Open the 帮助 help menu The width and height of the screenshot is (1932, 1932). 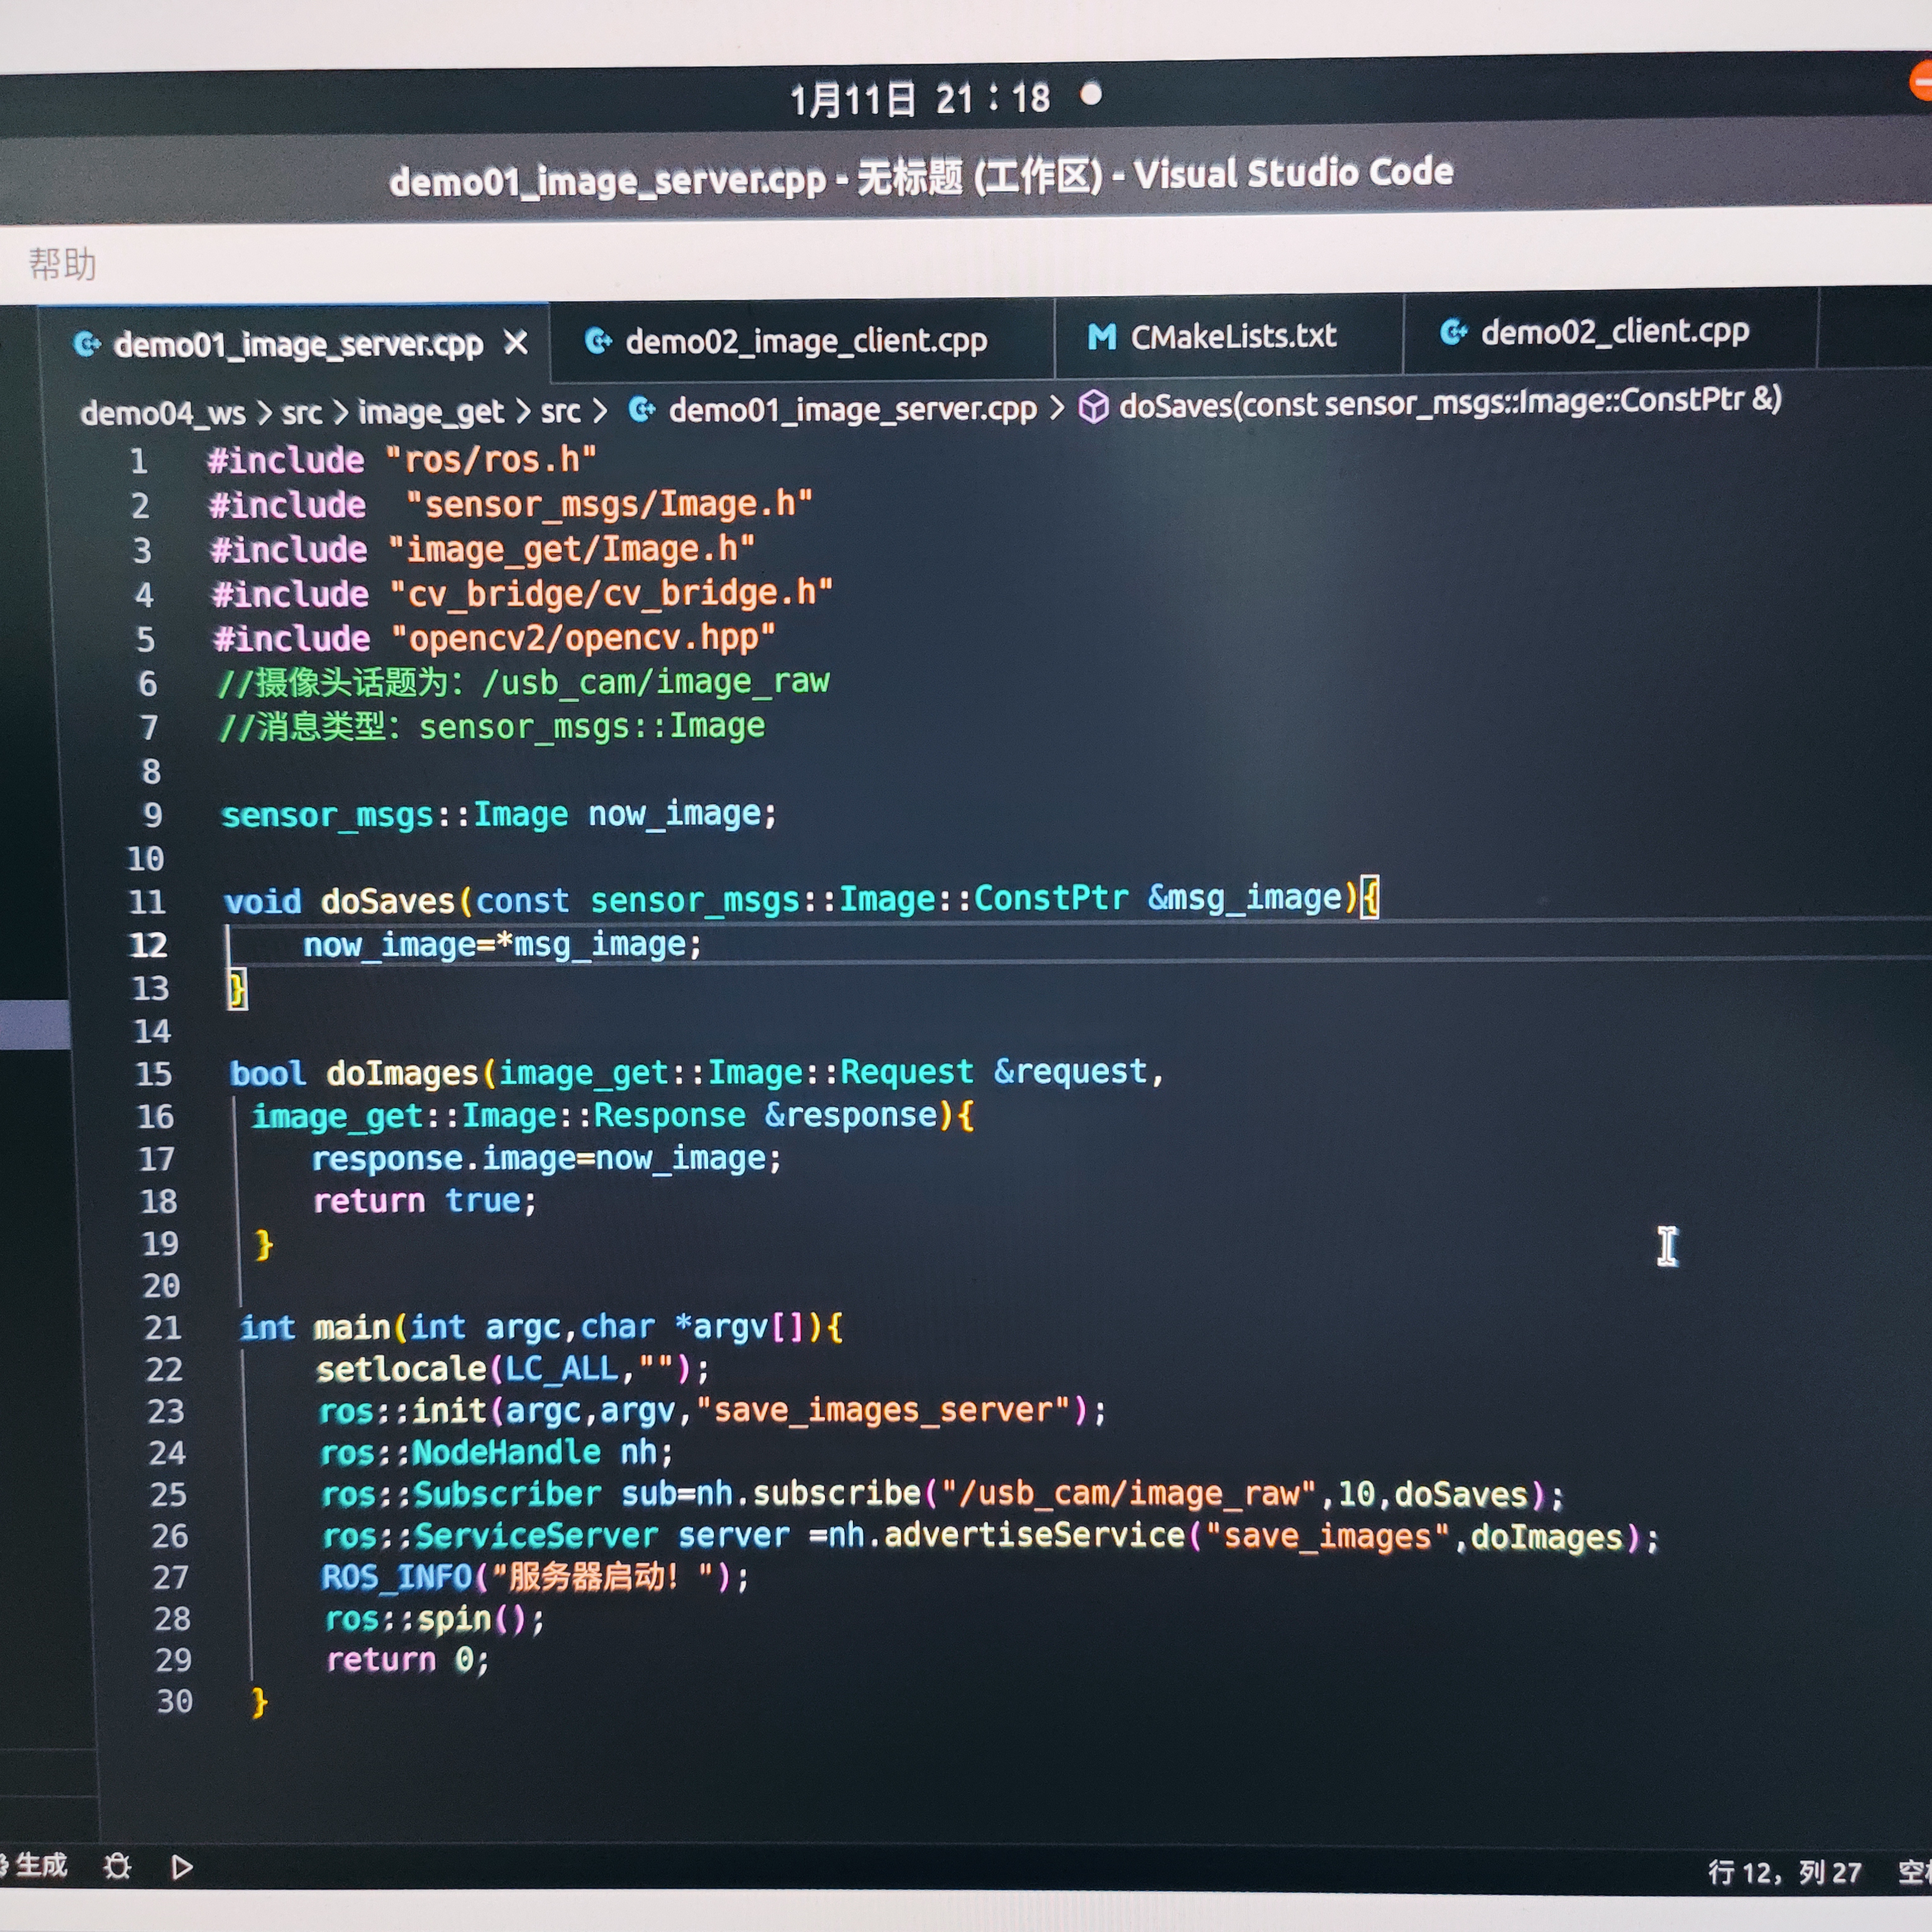pyautogui.click(x=62, y=264)
